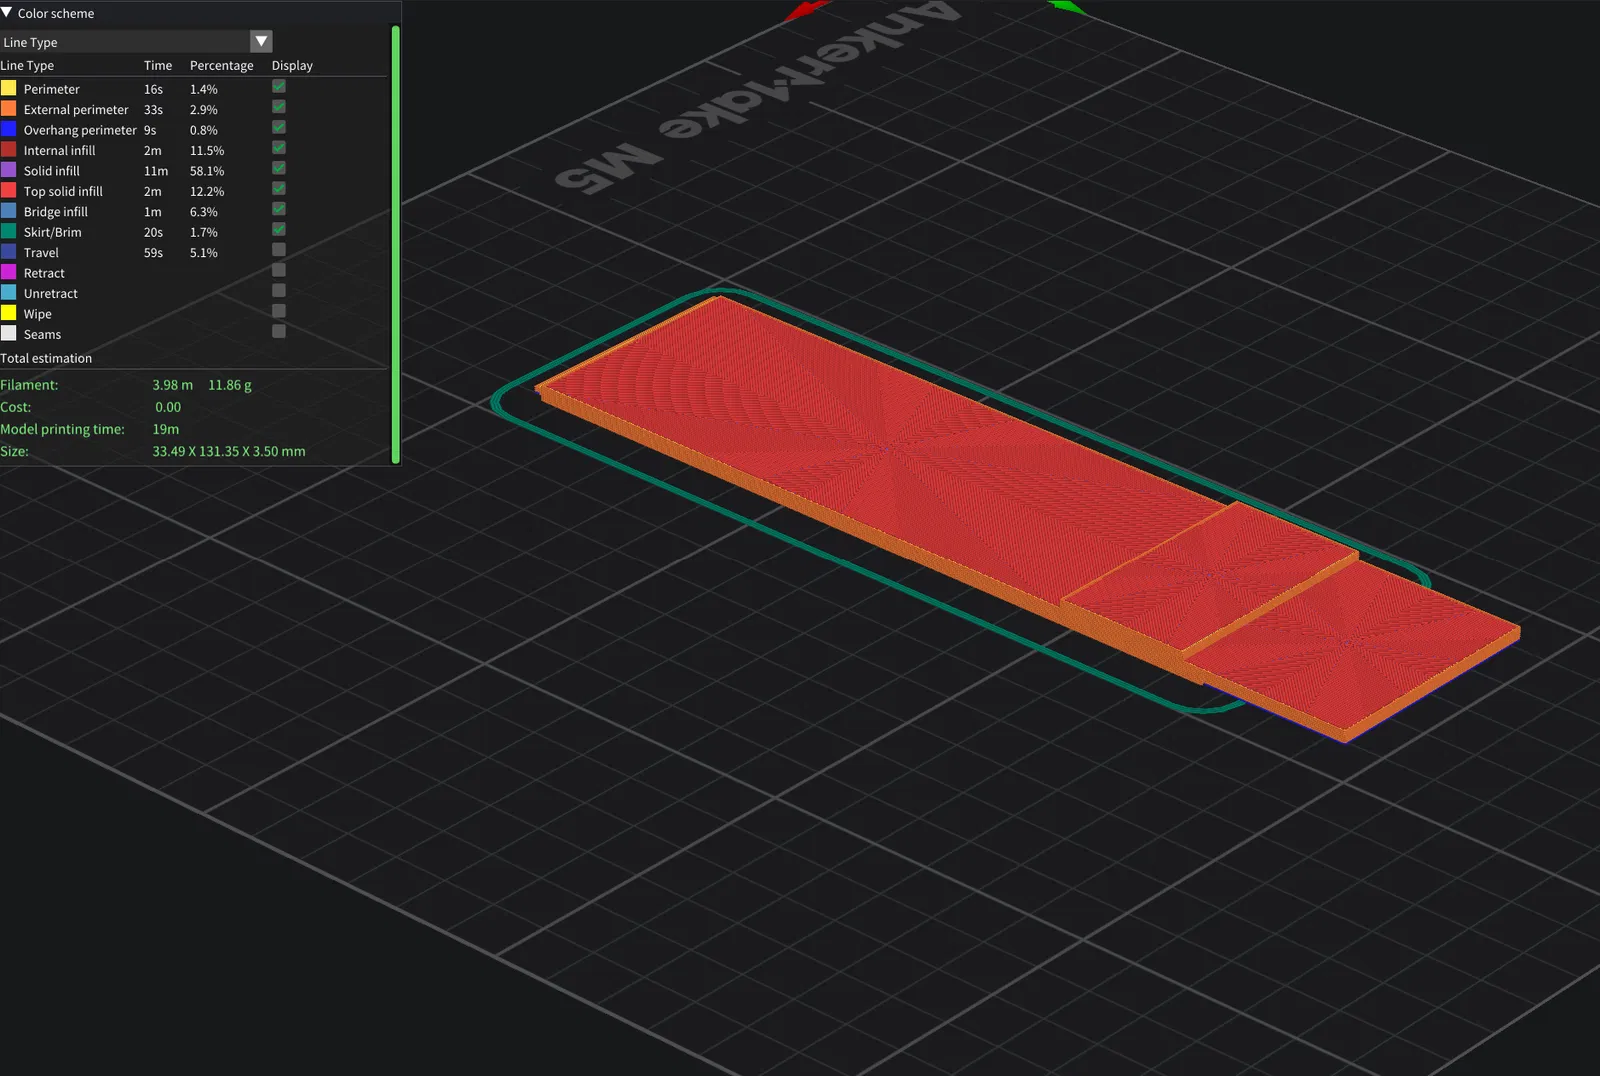Disable display of Perimeter lines
Image resolution: width=1600 pixels, height=1076 pixels.
pos(279,87)
